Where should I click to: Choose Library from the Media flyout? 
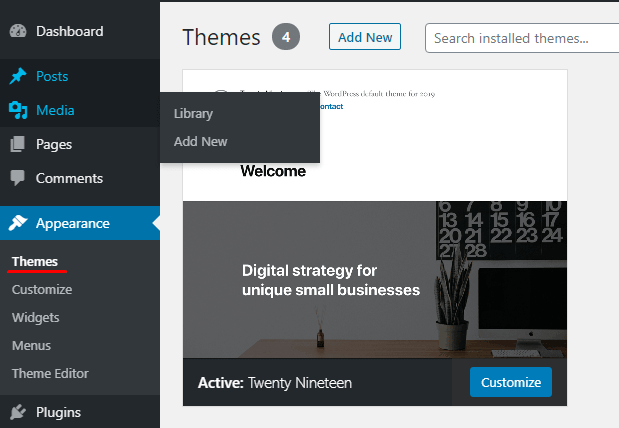point(193,114)
